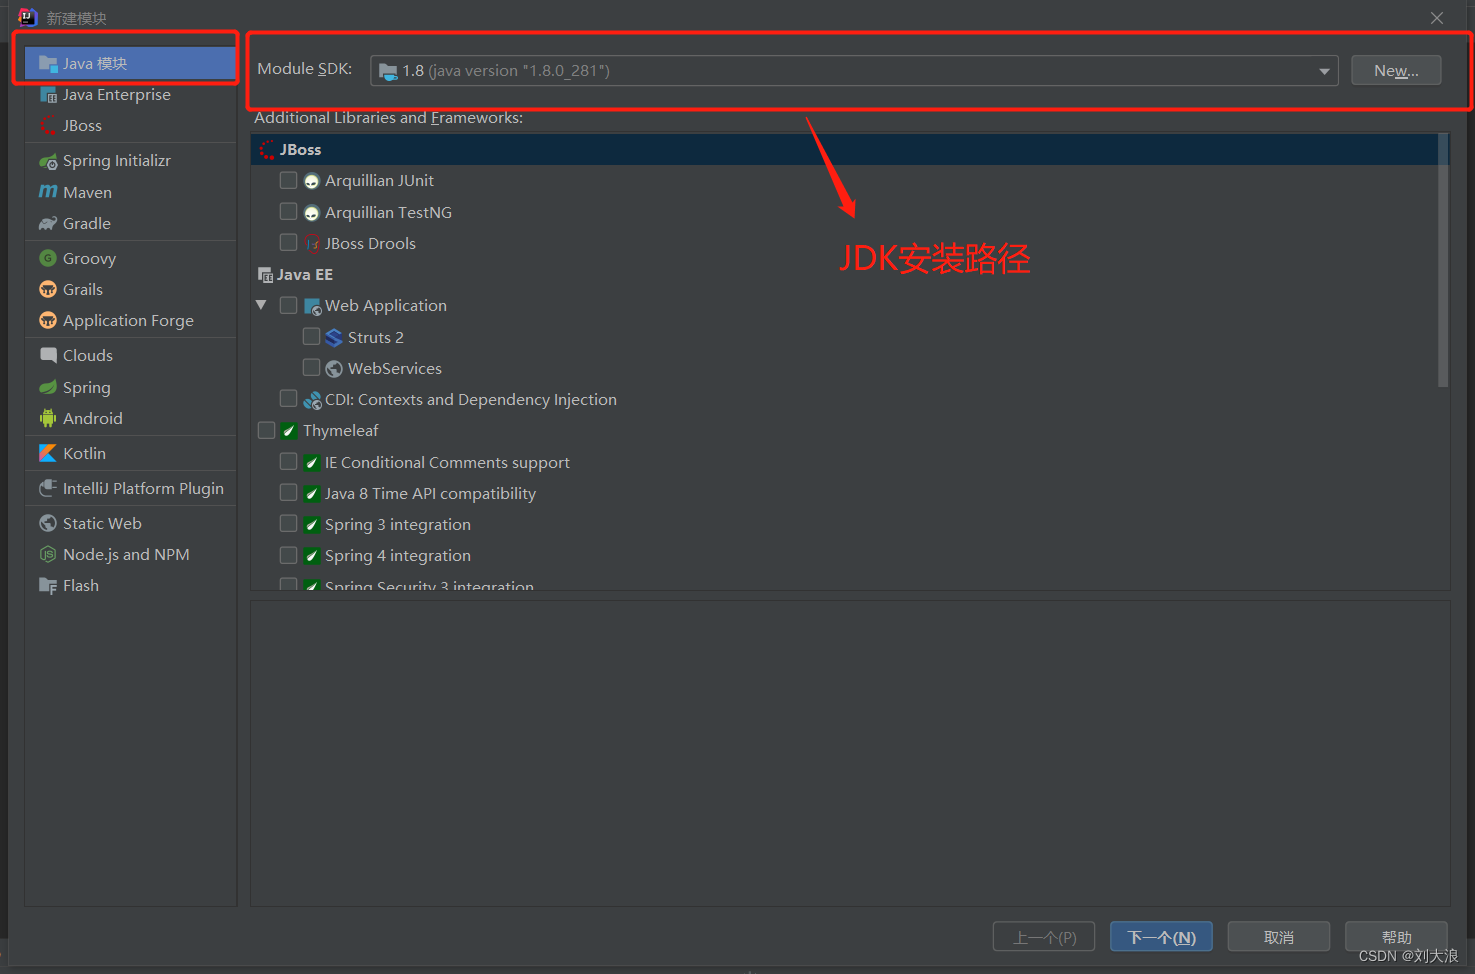Click the Gradle elephant icon

click(x=48, y=224)
